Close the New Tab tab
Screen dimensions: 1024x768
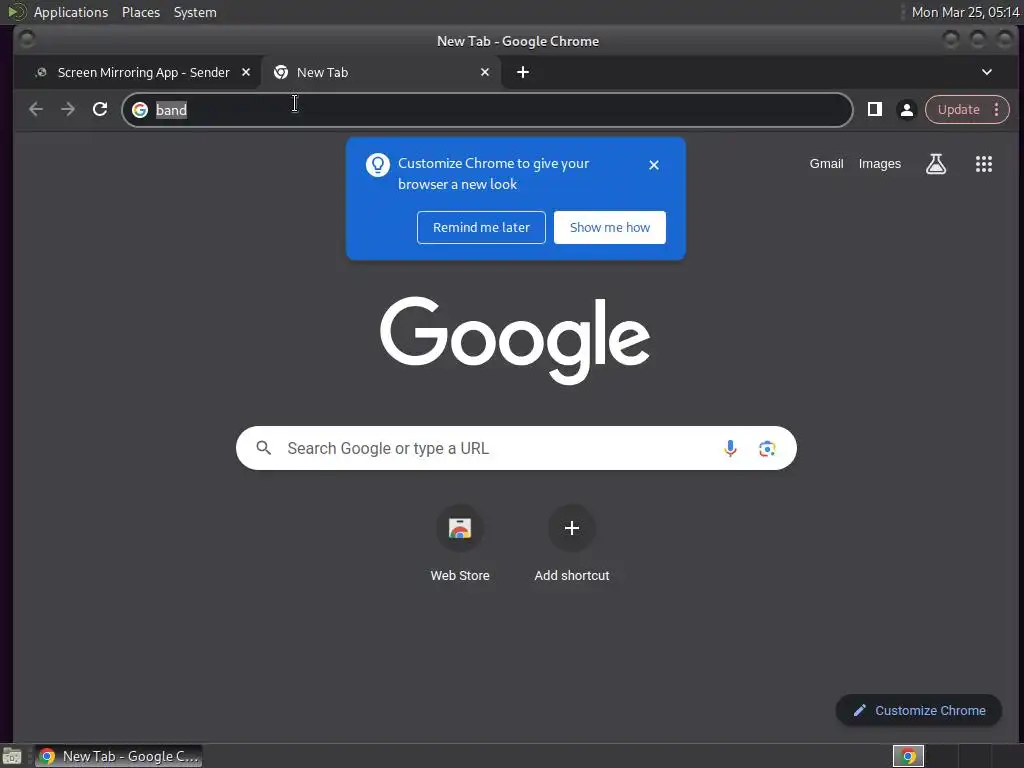(x=485, y=72)
